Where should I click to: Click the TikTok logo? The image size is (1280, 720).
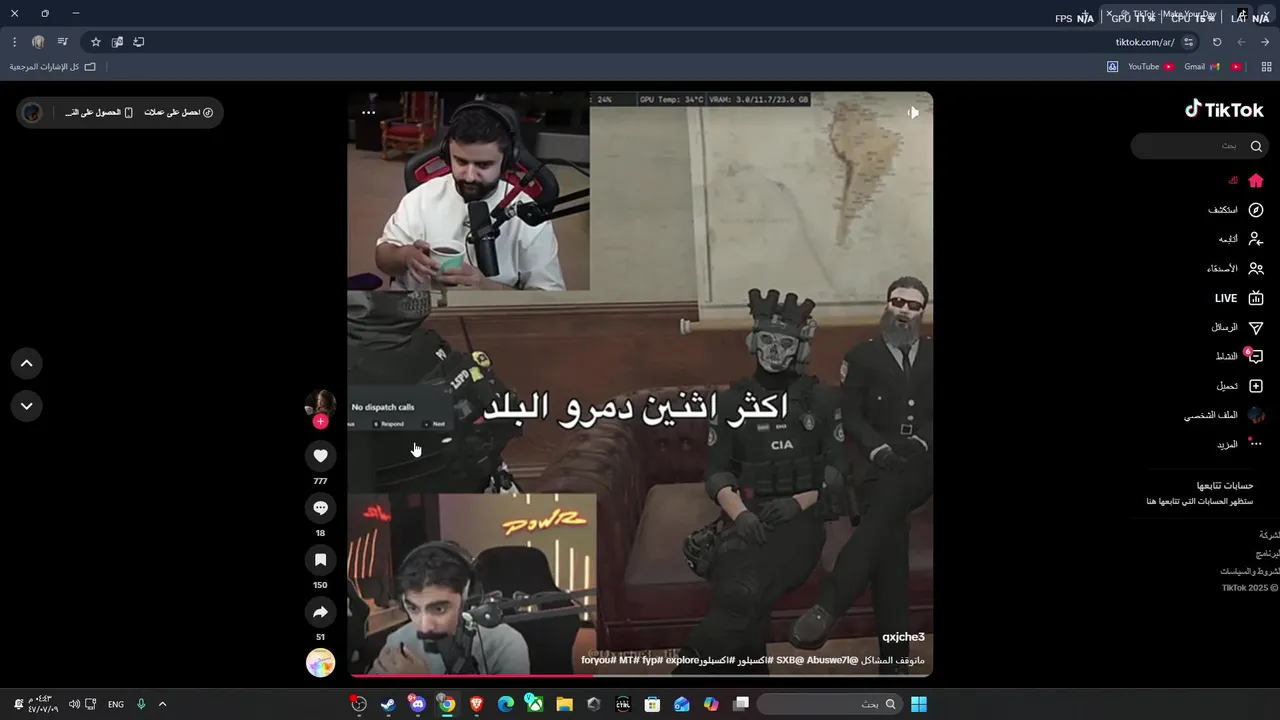(x=1224, y=109)
